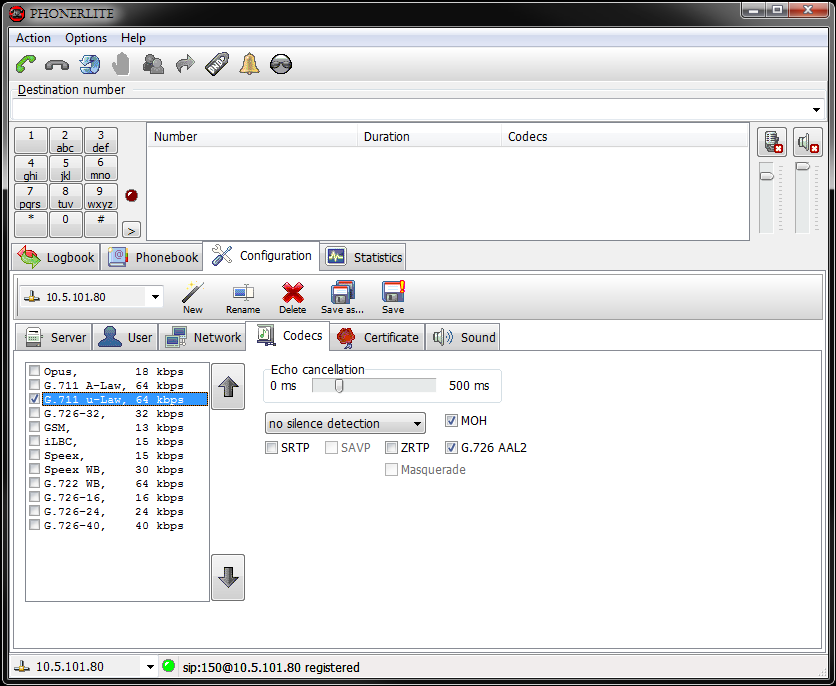This screenshot has width=836, height=686.
Task: Click the grey hang-up handset icon
Action: pos(57,65)
